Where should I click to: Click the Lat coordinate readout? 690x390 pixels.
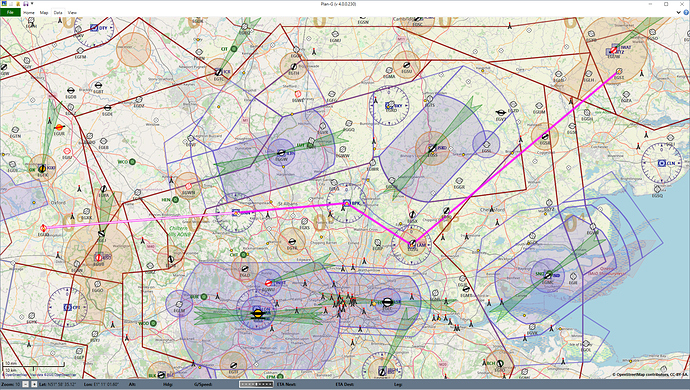59,384
